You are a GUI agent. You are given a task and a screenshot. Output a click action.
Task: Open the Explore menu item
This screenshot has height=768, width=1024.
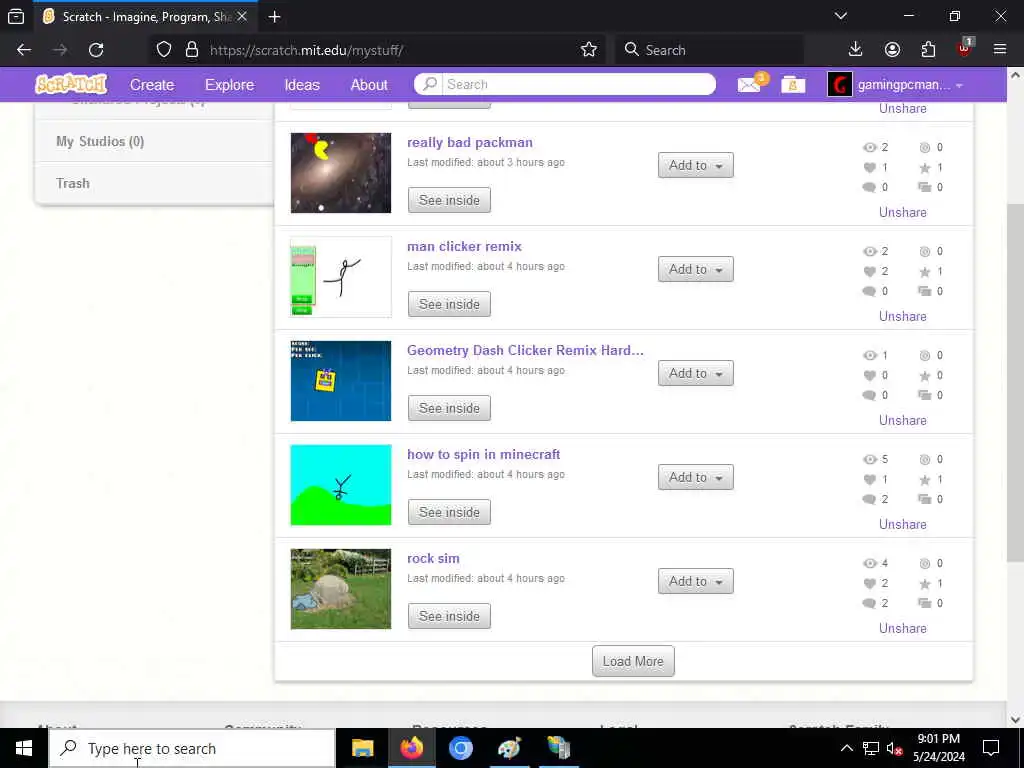tap(229, 85)
